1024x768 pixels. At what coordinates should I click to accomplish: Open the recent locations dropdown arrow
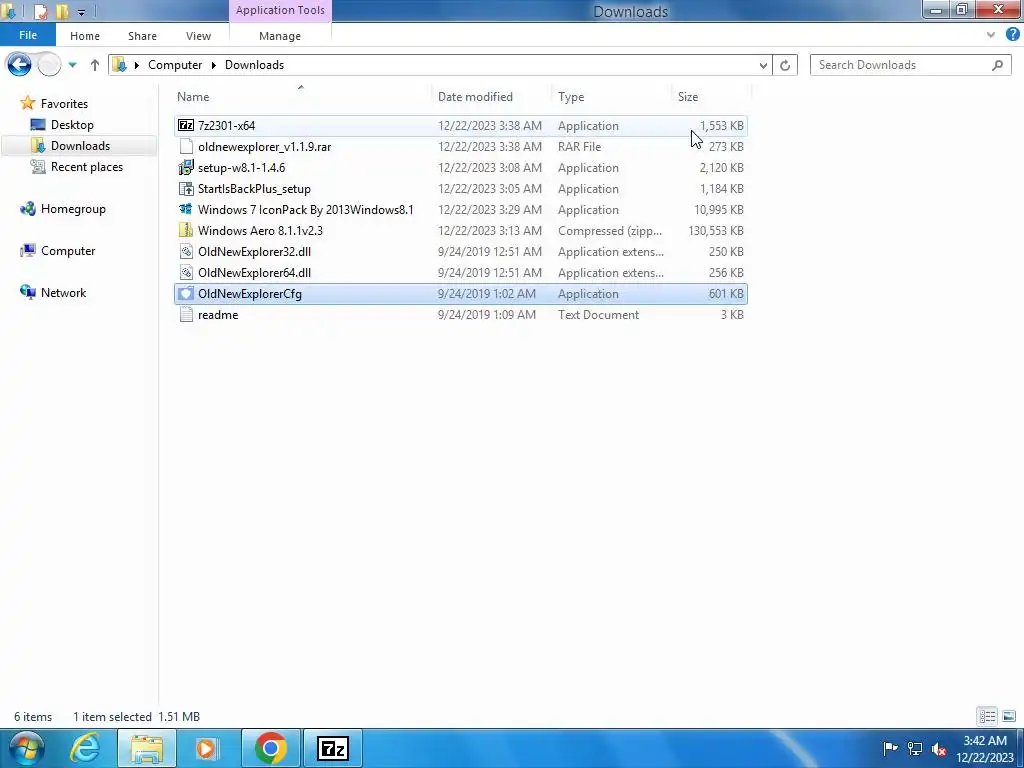pos(72,65)
